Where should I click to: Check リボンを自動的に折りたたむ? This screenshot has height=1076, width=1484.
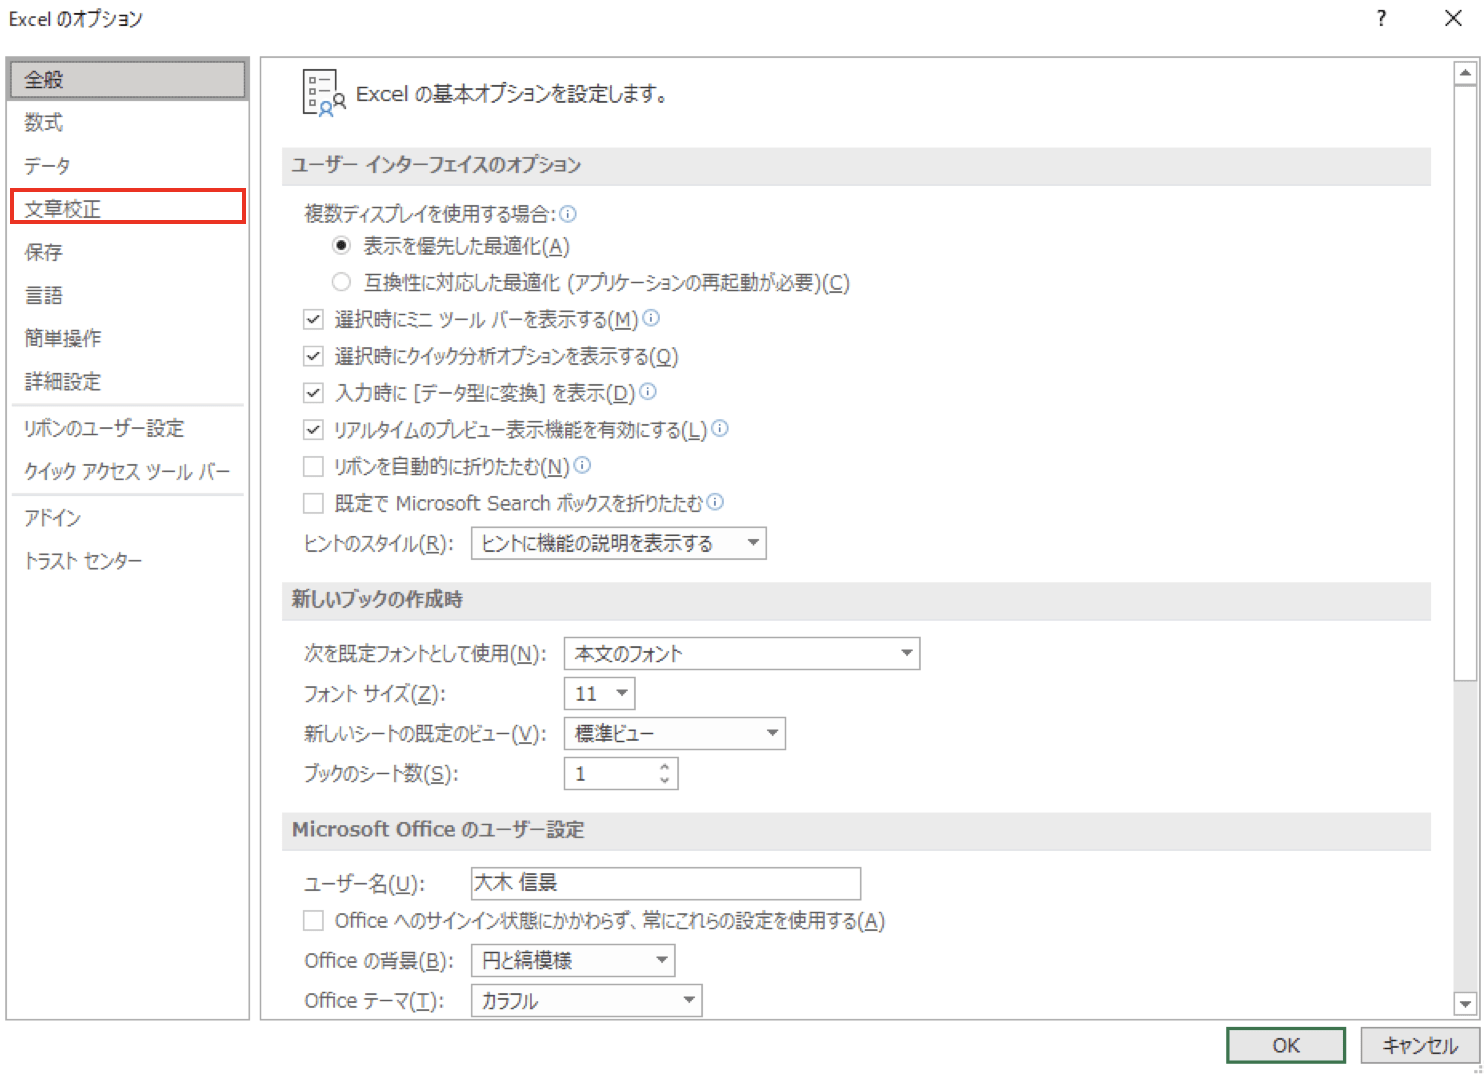(313, 466)
